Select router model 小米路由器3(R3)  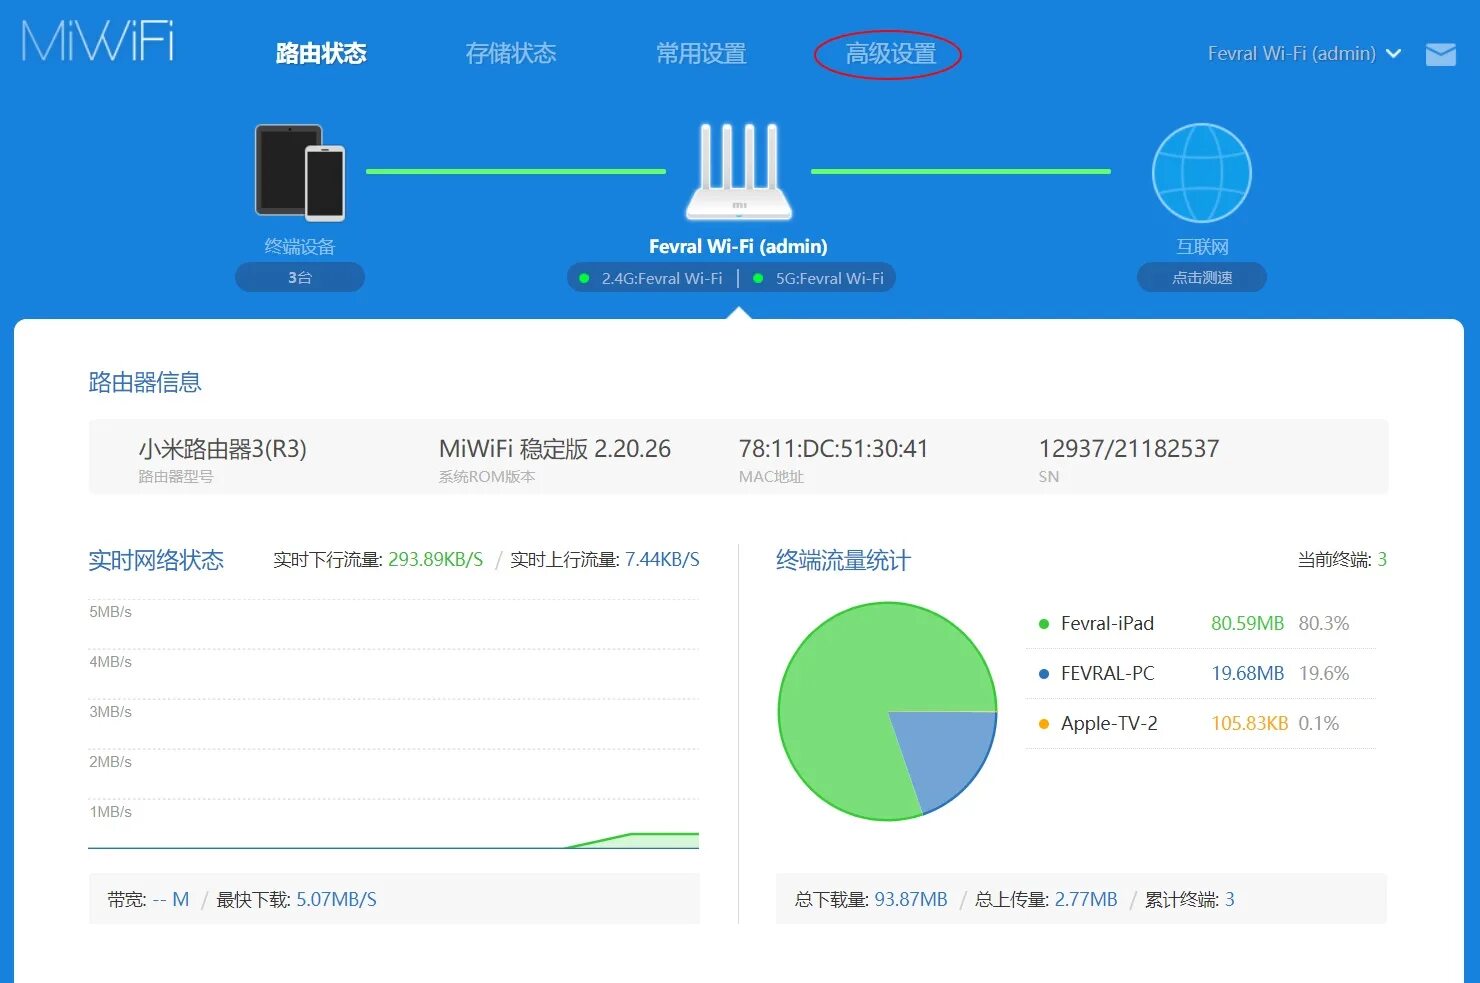(x=222, y=449)
